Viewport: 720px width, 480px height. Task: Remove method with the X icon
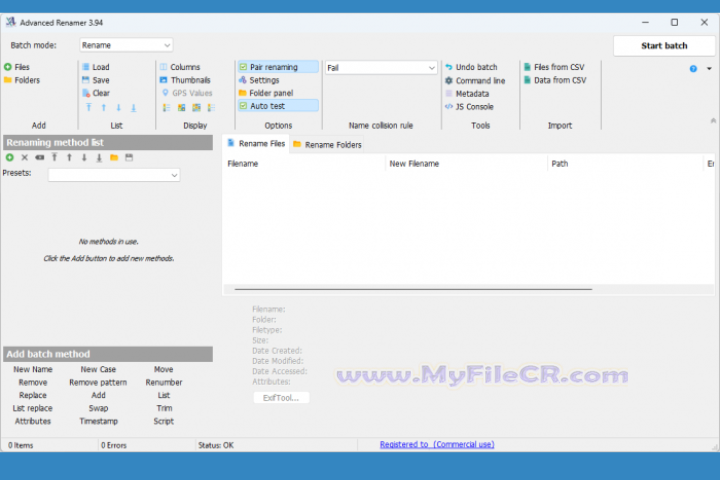click(25, 158)
